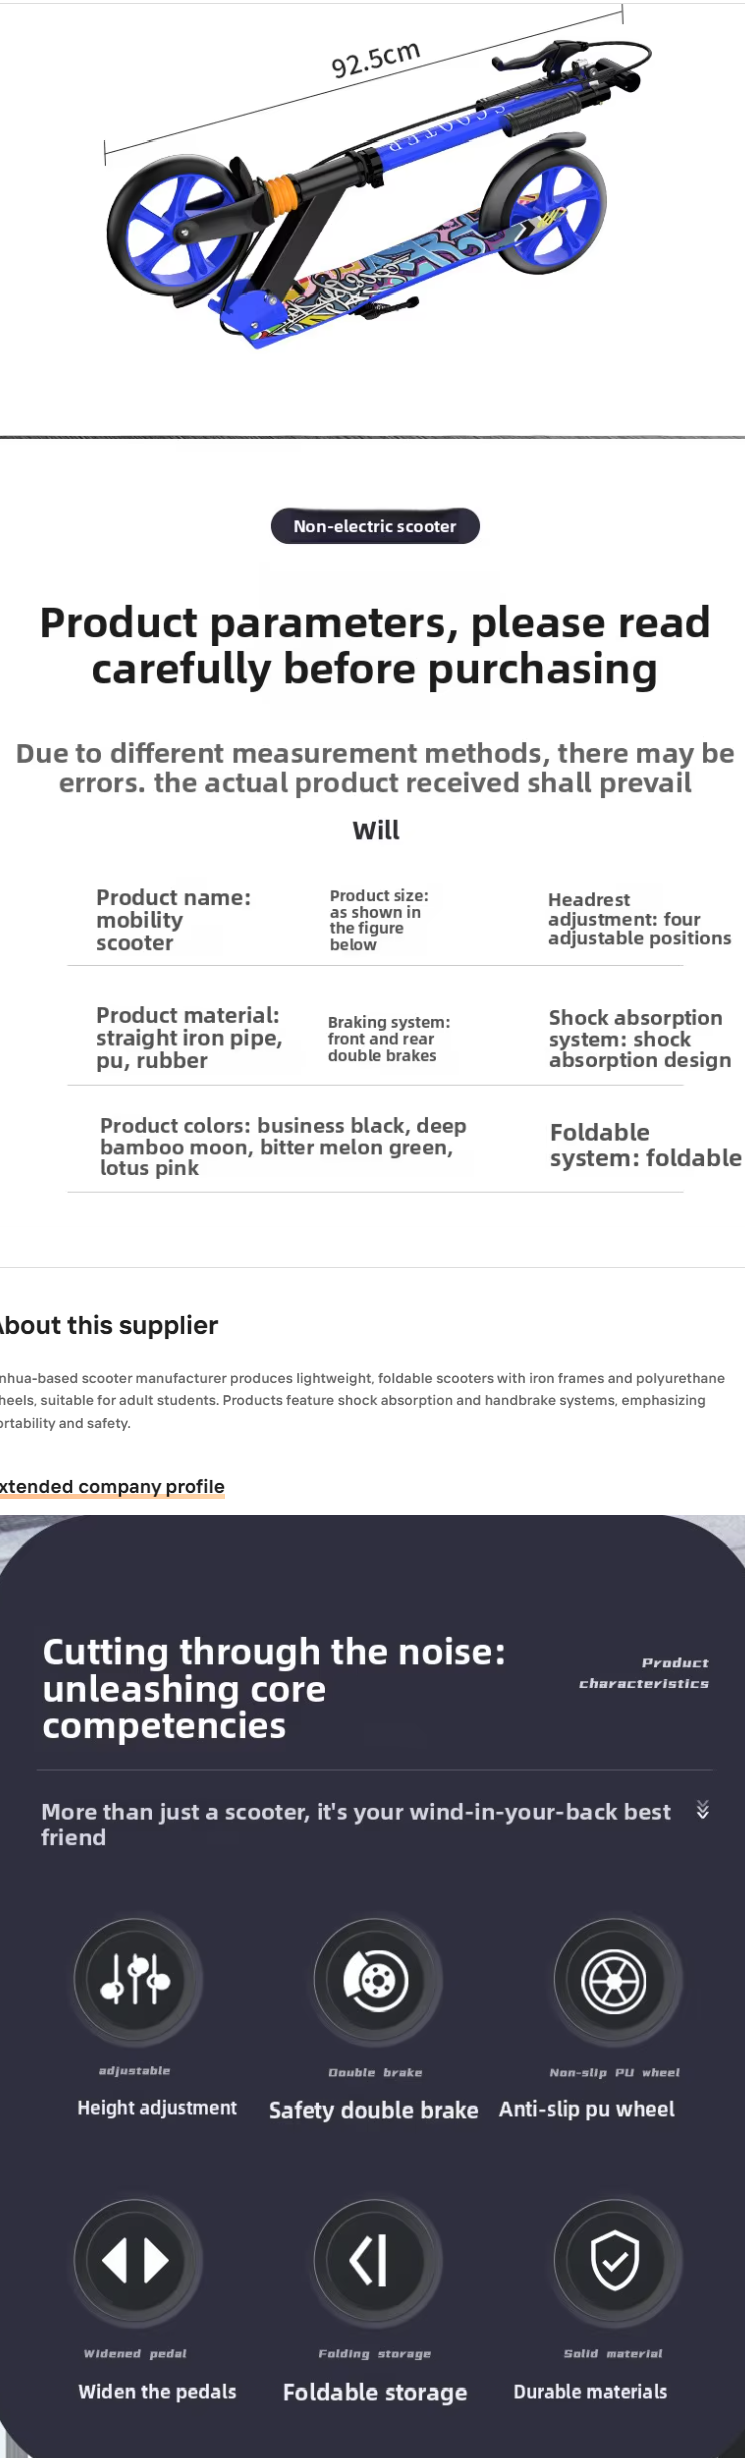Click the Braking system front and rear text
745x2458 pixels.
tap(389, 1038)
